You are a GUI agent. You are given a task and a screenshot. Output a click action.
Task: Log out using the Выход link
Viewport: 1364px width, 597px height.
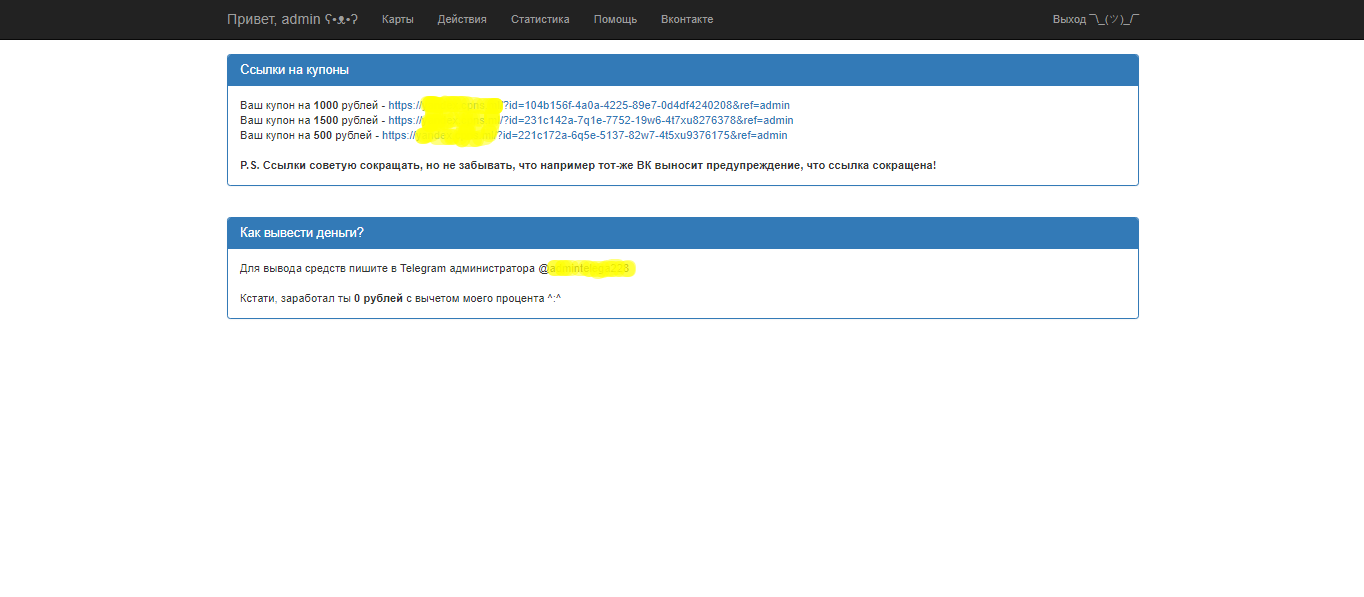[x=1069, y=19]
